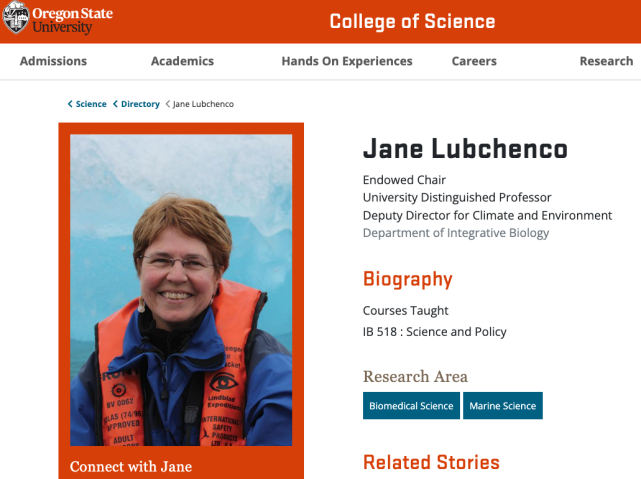
Task: Click the IB 518 Science and Policy course
Action: pos(435,332)
